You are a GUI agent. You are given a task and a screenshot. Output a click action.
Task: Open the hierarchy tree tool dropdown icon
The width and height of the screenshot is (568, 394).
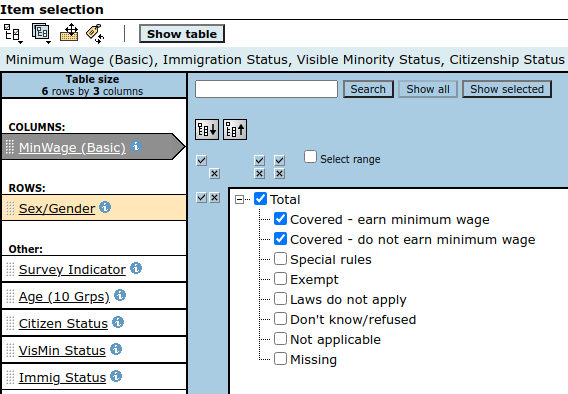13,34
